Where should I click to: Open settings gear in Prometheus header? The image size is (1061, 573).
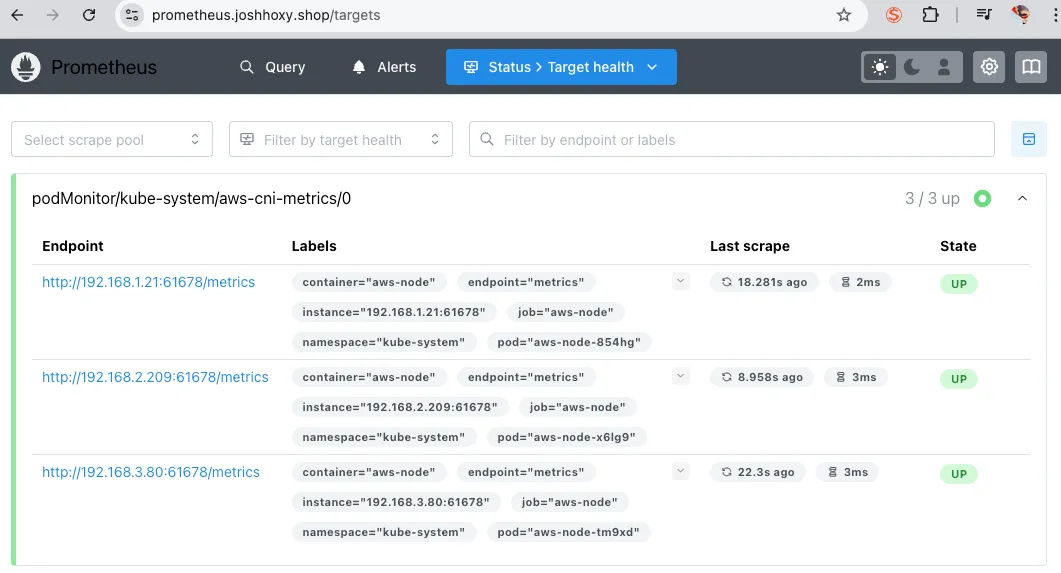[x=989, y=67]
